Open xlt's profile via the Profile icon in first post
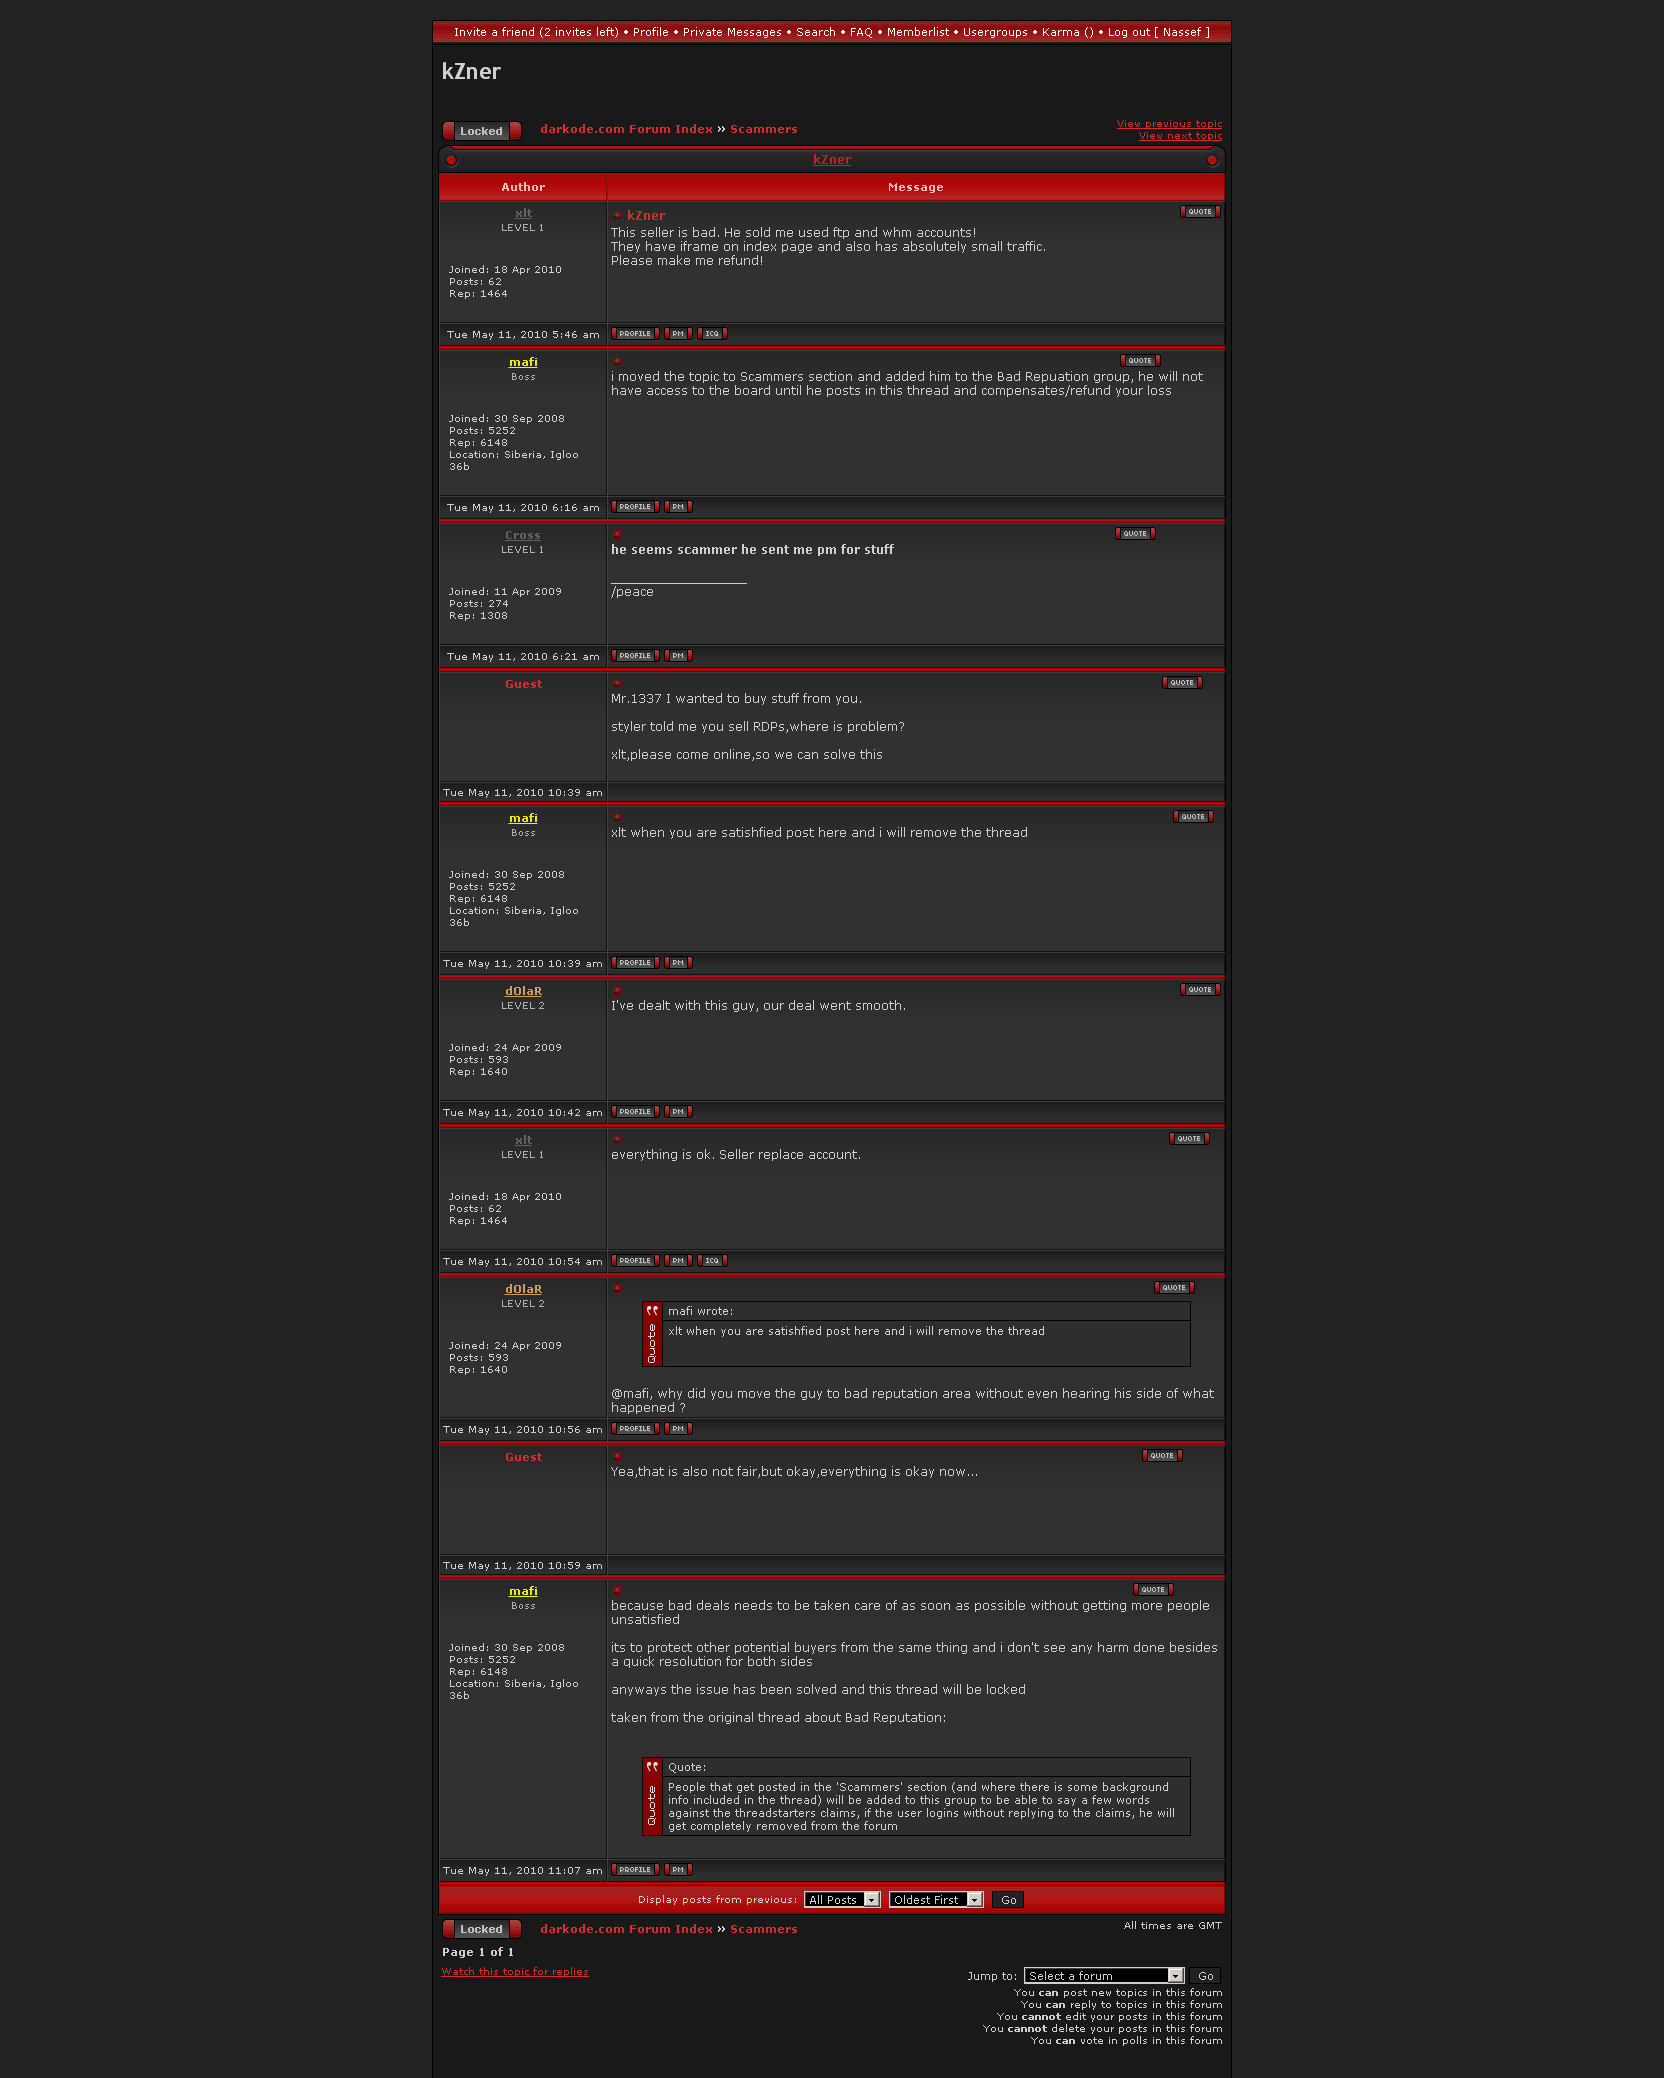 [x=635, y=334]
